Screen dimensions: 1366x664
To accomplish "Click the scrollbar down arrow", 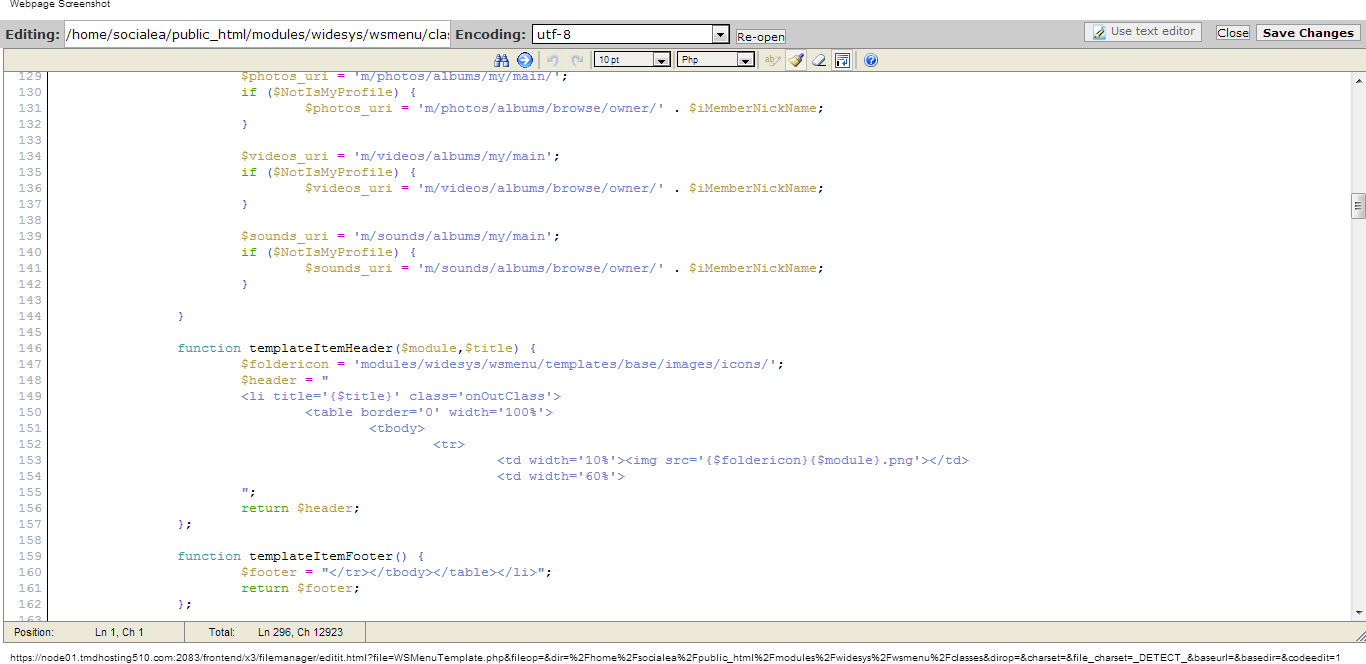I will (1358, 612).
